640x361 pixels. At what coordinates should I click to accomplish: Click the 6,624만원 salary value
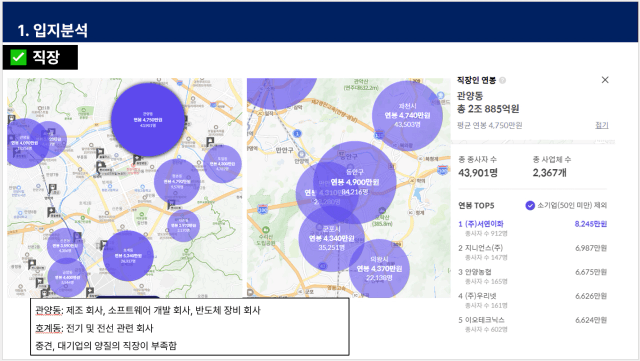click(591, 320)
